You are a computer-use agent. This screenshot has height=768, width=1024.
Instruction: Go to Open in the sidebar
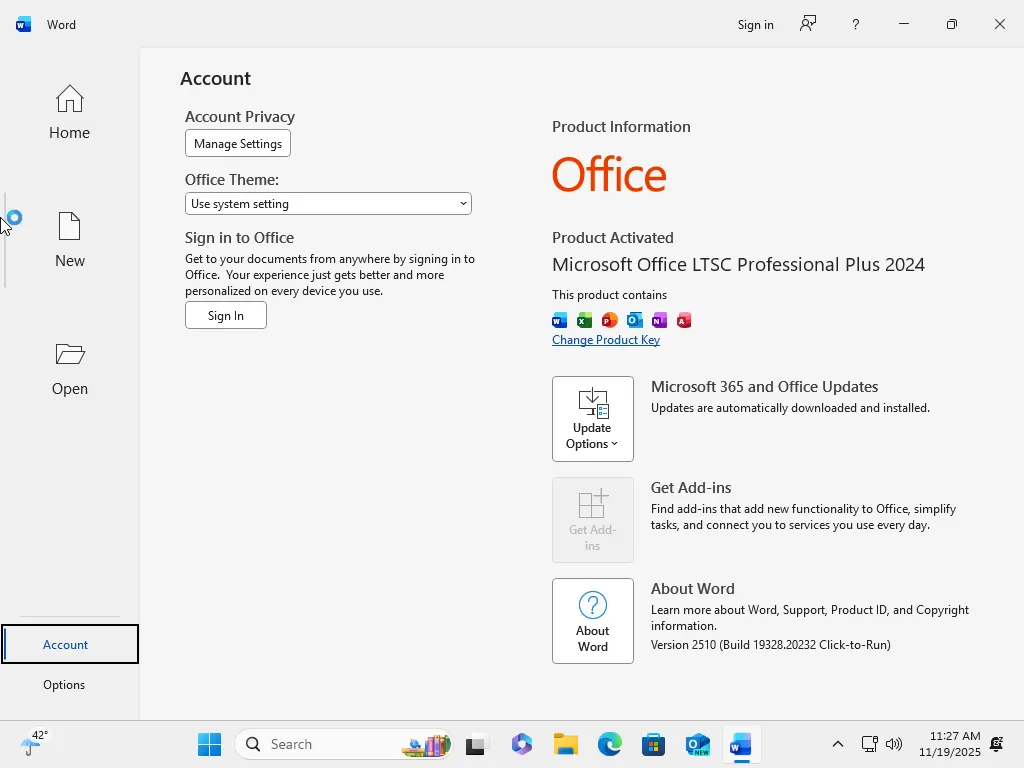coord(69,369)
